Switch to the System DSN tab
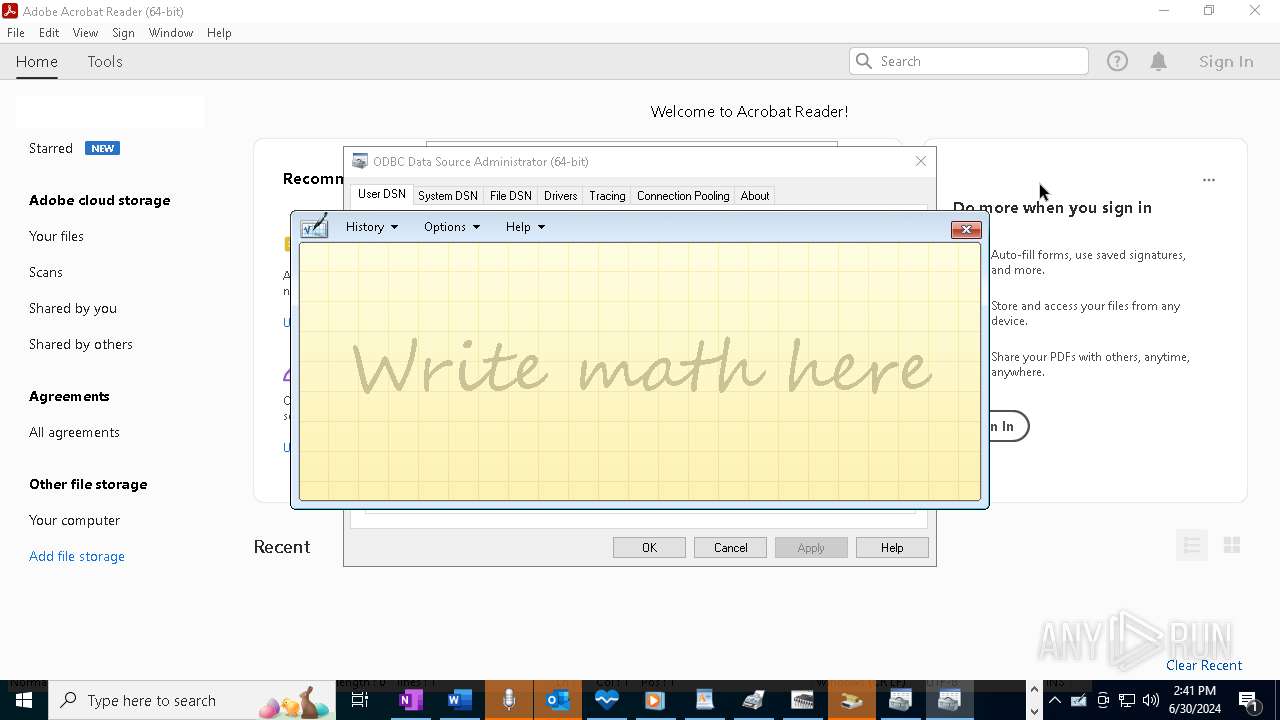Image resolution: width=1280 pixels, height=720 pixels. pyautogui.click(x=448, y=196)
